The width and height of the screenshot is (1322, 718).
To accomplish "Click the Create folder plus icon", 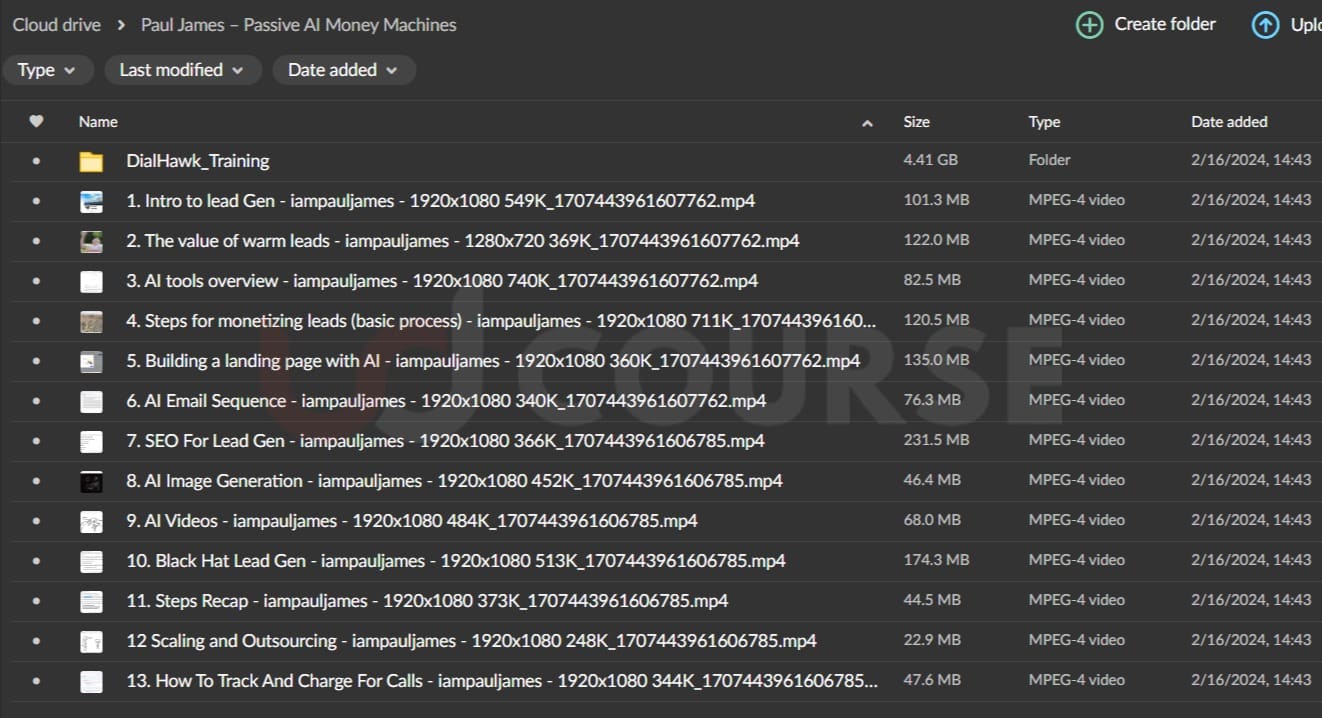I will click(1089, 25).
